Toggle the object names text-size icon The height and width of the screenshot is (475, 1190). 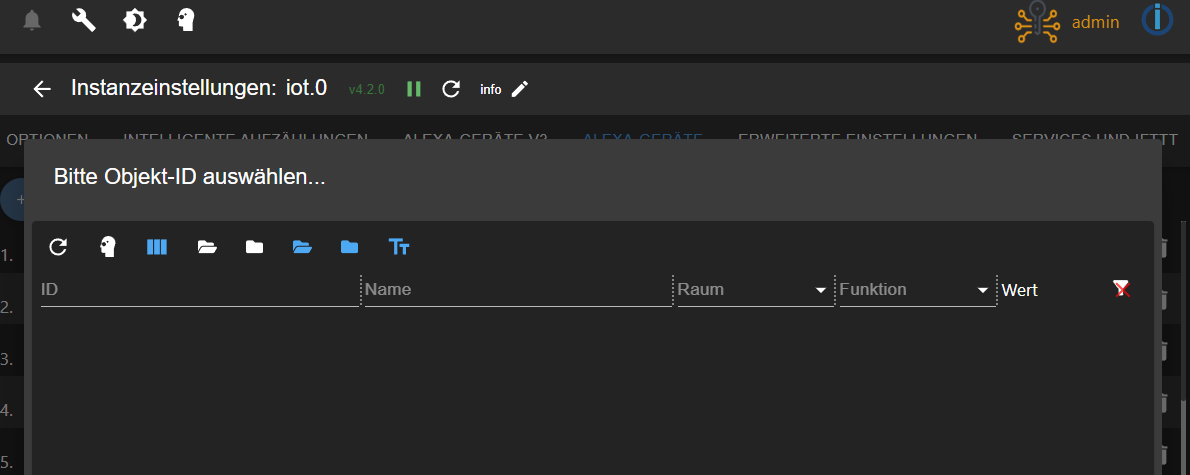tap(399, 247)
